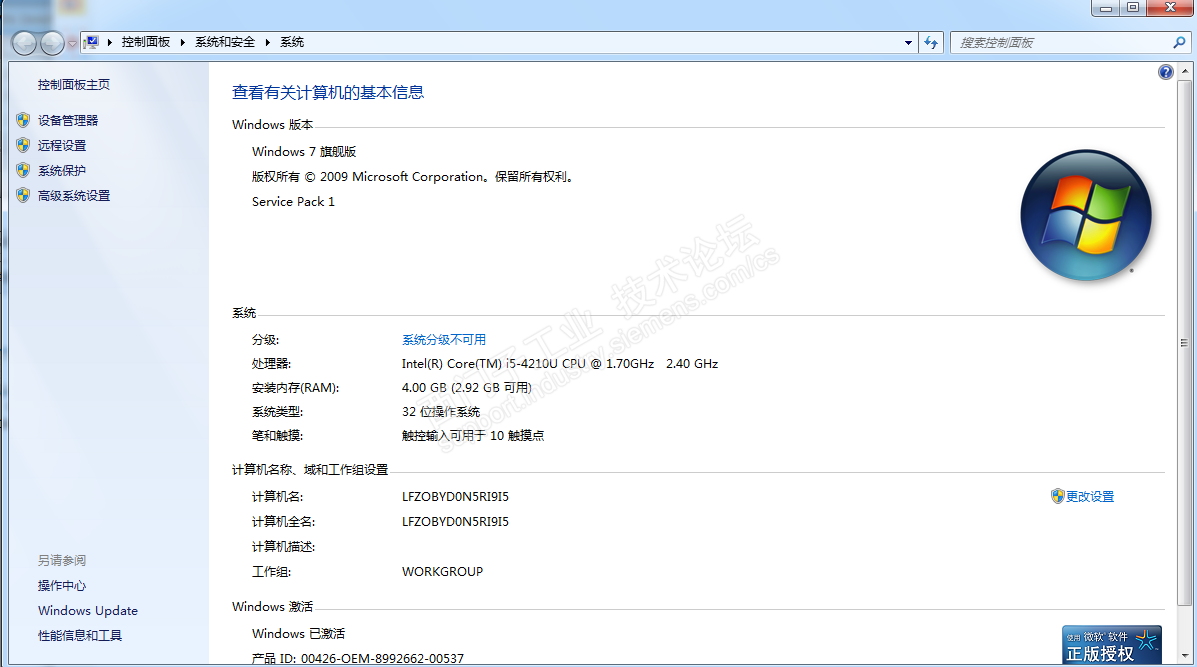The height and width of the screenshot is (667, 1197).
Task: Click the Service Pack 1 text
Action: 293,201
